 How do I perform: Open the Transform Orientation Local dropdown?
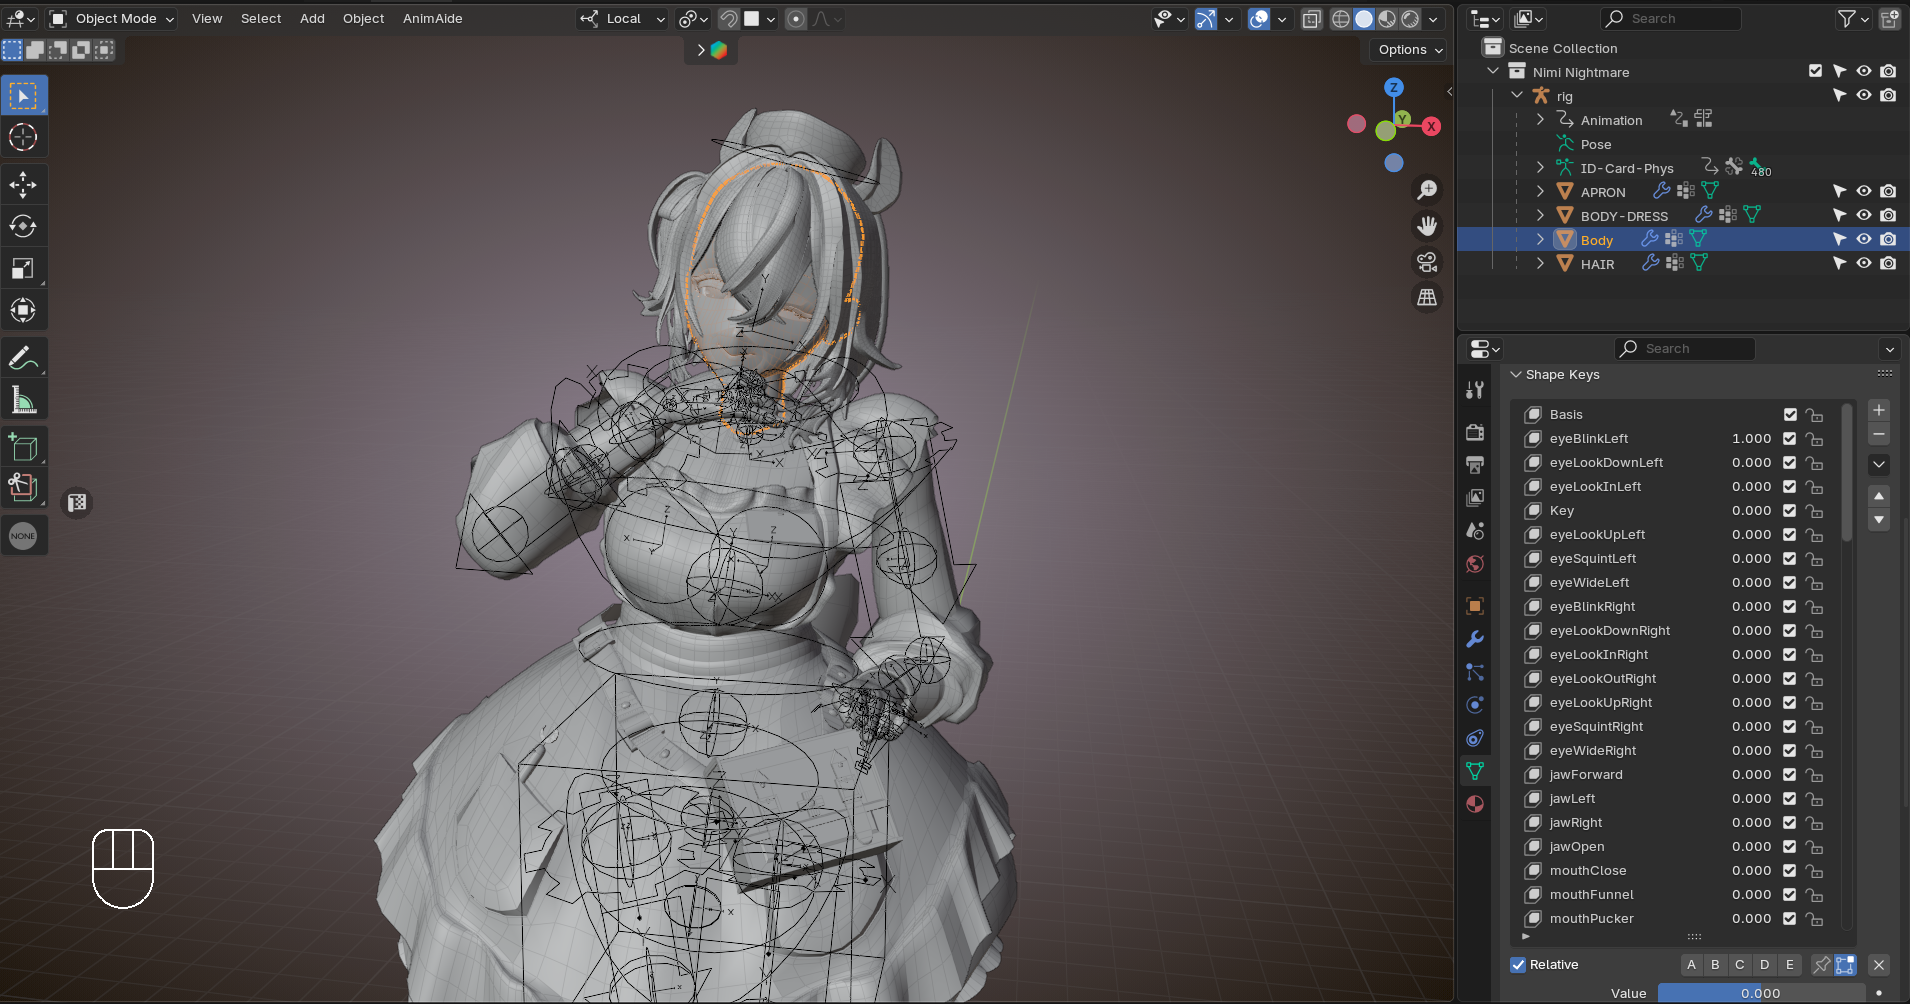(x=621, y=18)
